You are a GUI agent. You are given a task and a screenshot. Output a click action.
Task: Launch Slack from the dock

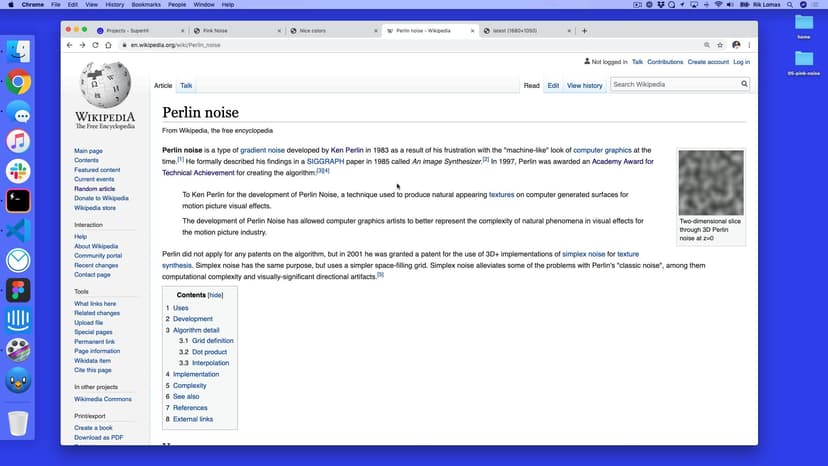click(18, 171)
